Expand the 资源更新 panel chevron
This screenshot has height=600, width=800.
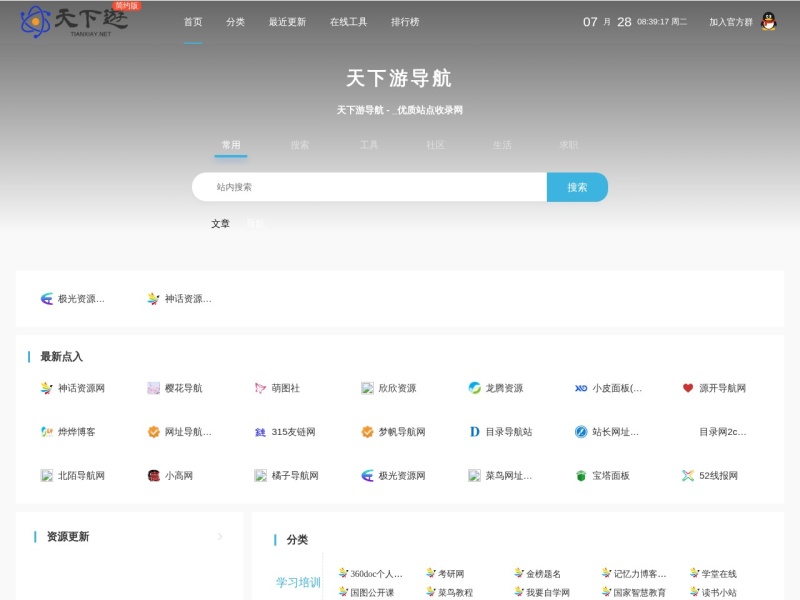coord(220,536)
